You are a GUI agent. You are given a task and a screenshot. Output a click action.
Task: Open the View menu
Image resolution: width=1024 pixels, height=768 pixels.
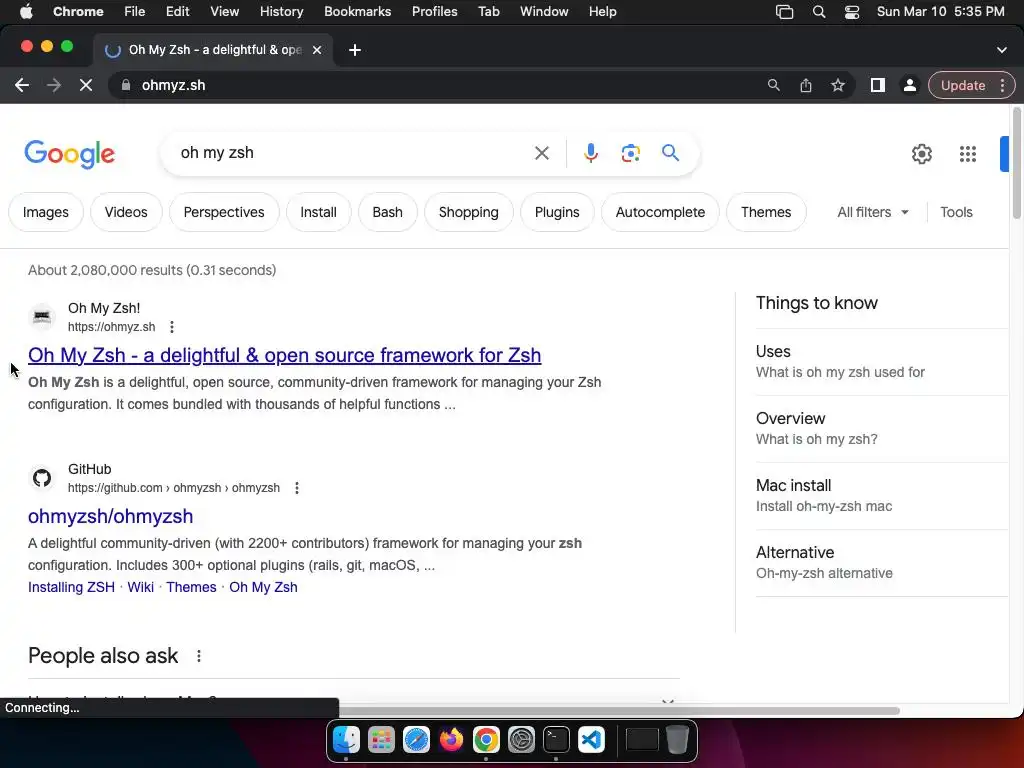[x=225, y=12]
